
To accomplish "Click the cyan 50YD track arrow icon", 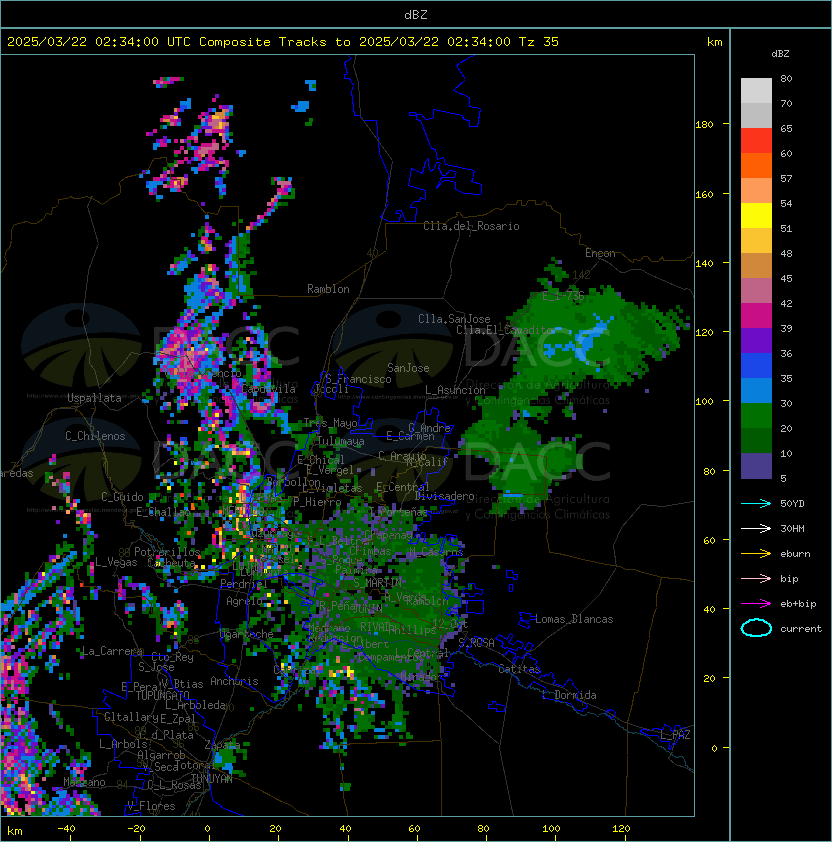I will pyautogui.click(x=756, y=503).
